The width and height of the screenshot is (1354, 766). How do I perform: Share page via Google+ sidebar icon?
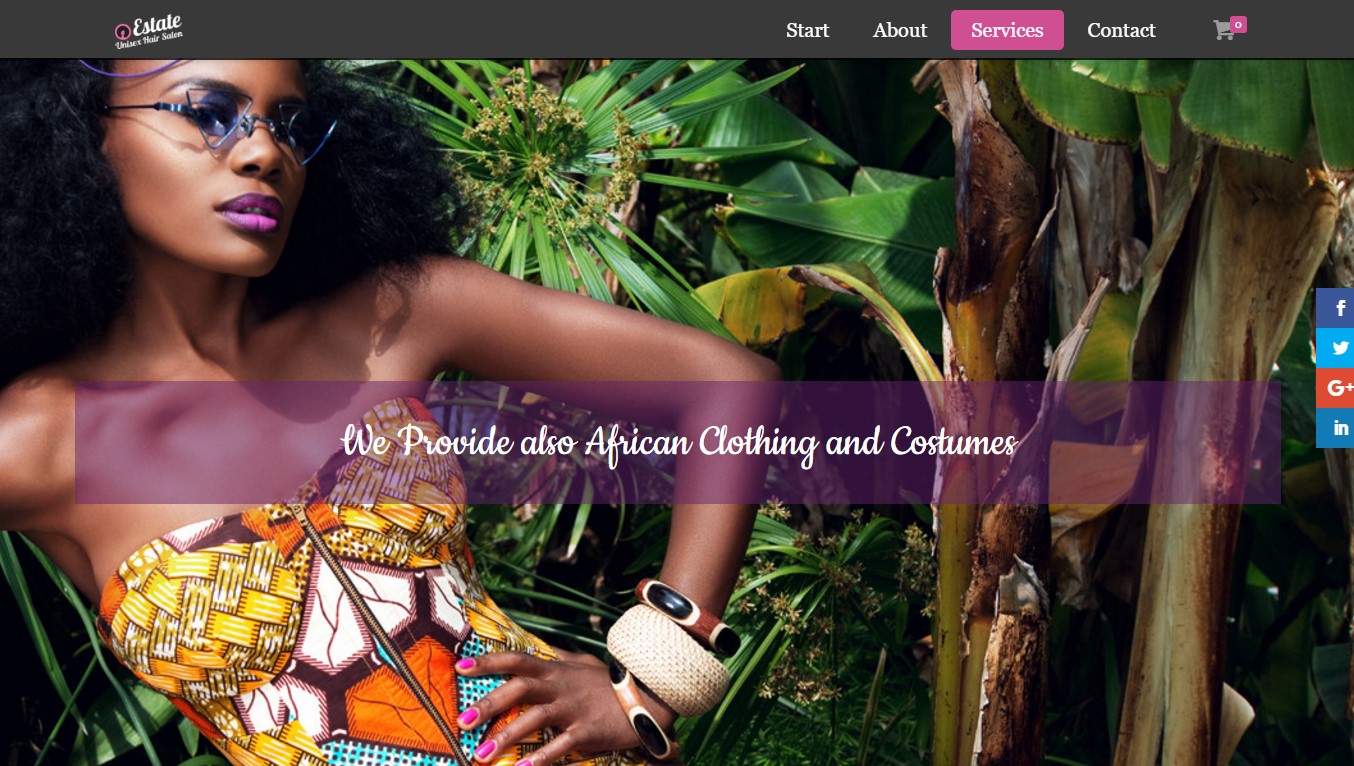(1335, 388)
